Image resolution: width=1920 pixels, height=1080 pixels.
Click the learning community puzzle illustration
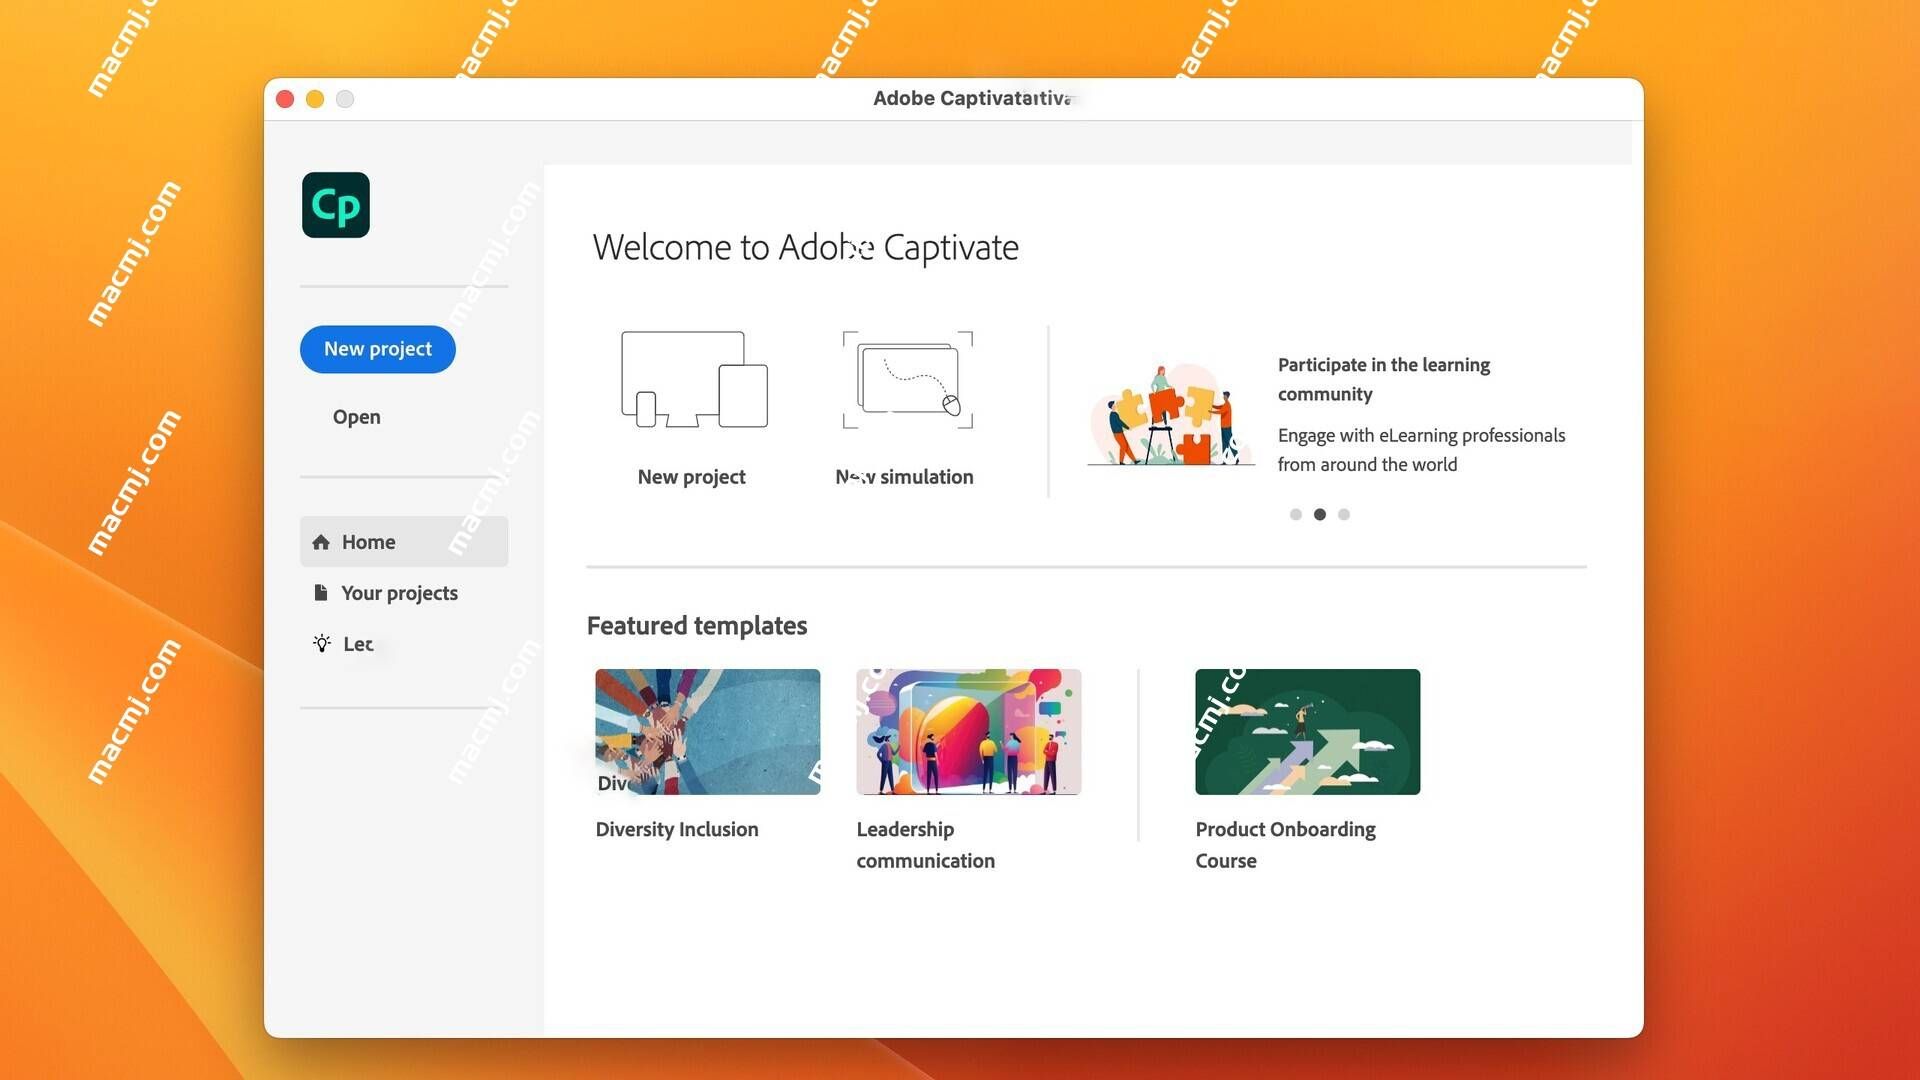tap(1171, 414)
